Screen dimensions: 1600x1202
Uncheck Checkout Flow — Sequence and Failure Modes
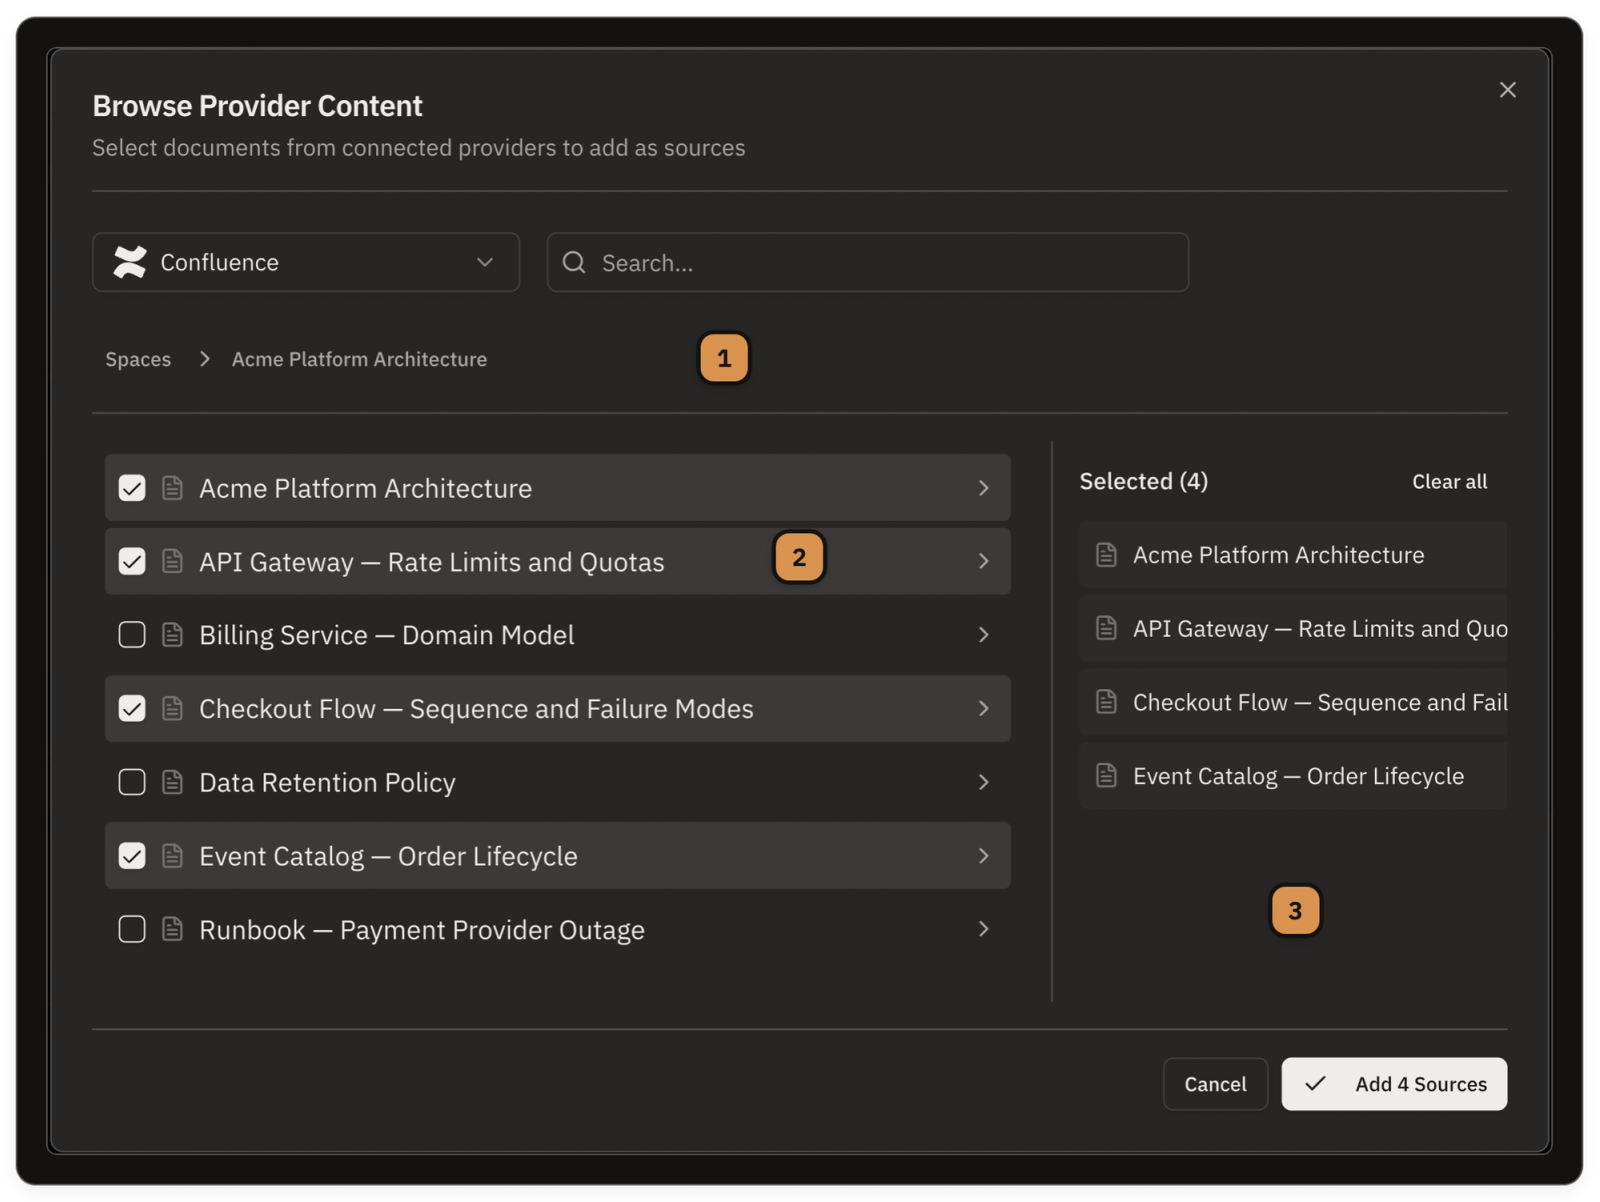pyautogui.click(x=132, y=708)
